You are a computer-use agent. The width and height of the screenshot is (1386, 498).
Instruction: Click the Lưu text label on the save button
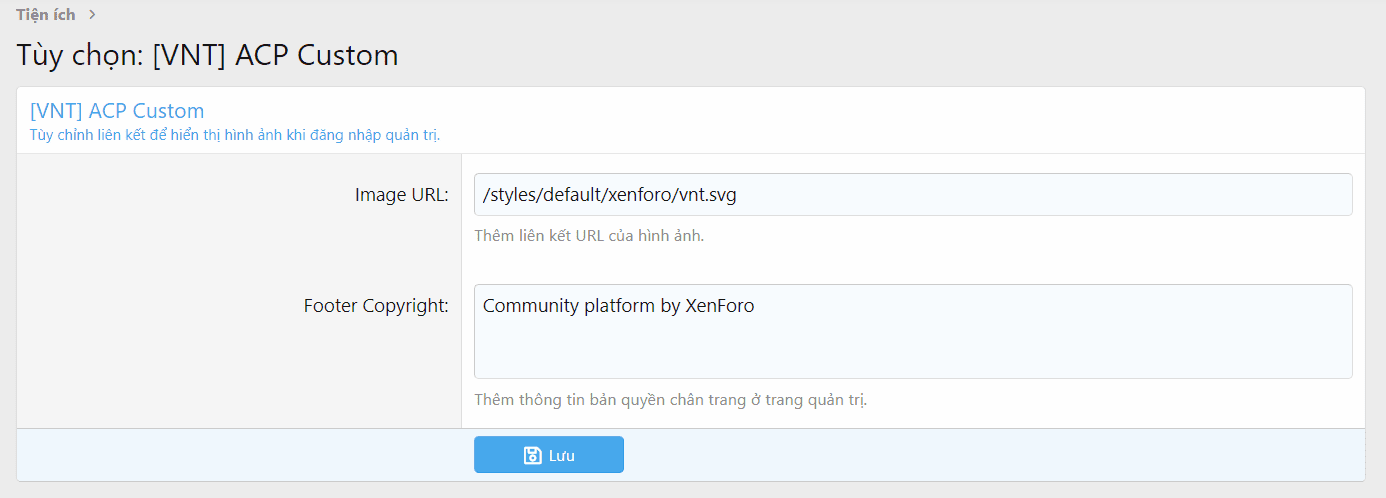tap(562, 455)
